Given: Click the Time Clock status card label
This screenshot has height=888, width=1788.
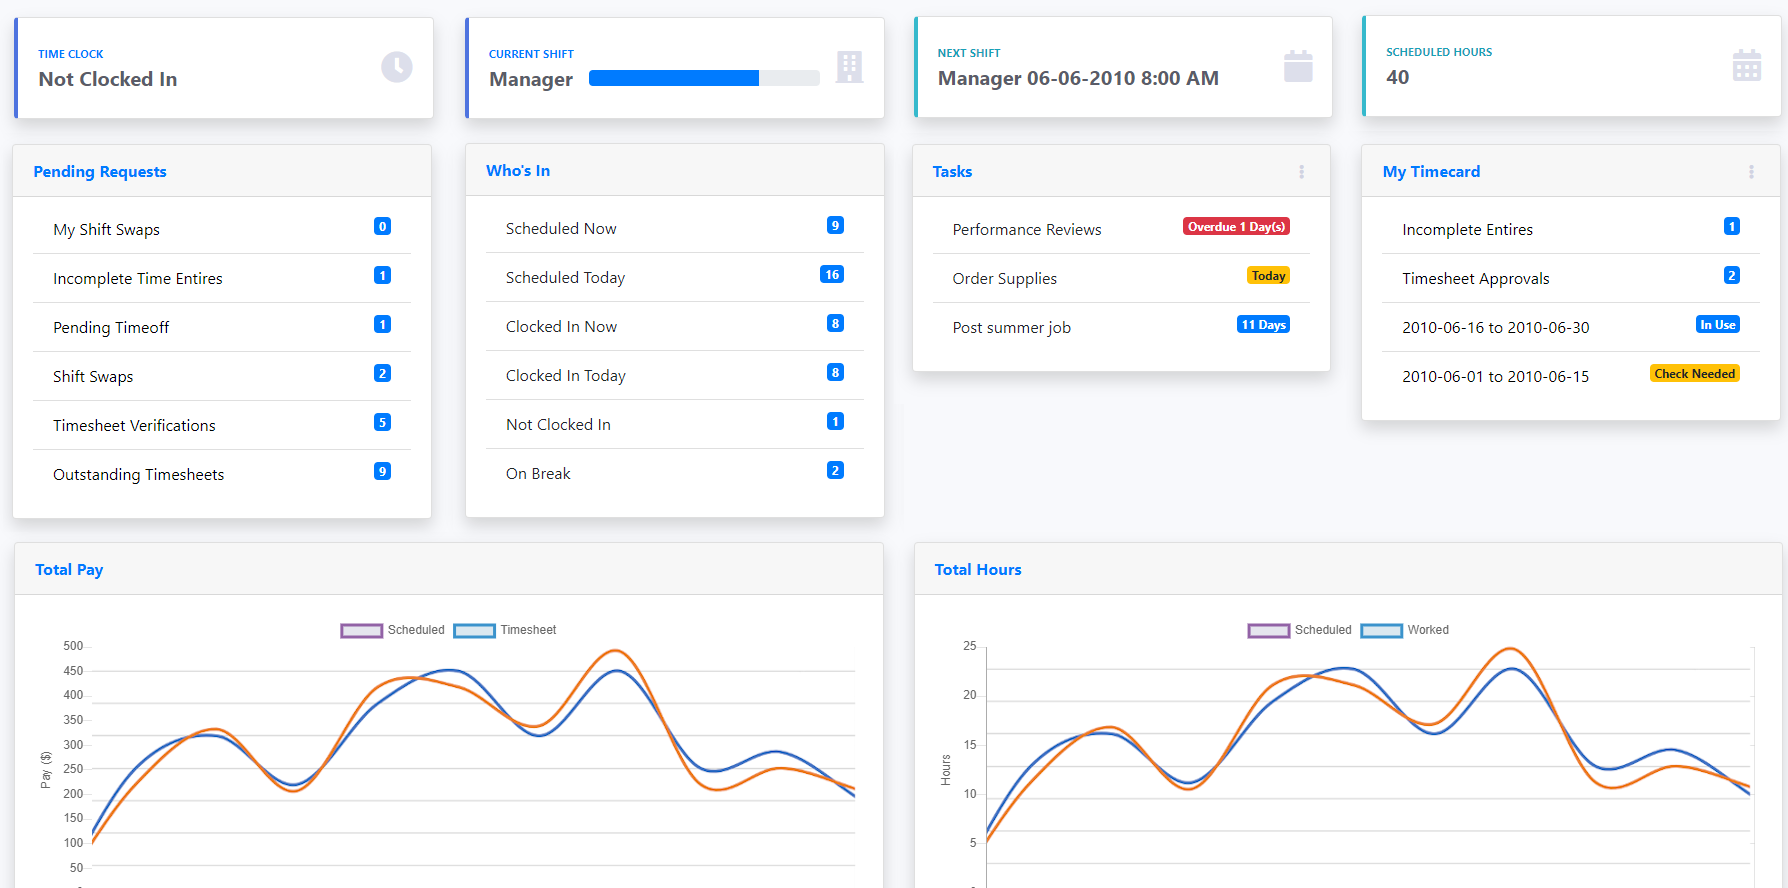Looking at the screenshot, I should [x=71, y=54].
